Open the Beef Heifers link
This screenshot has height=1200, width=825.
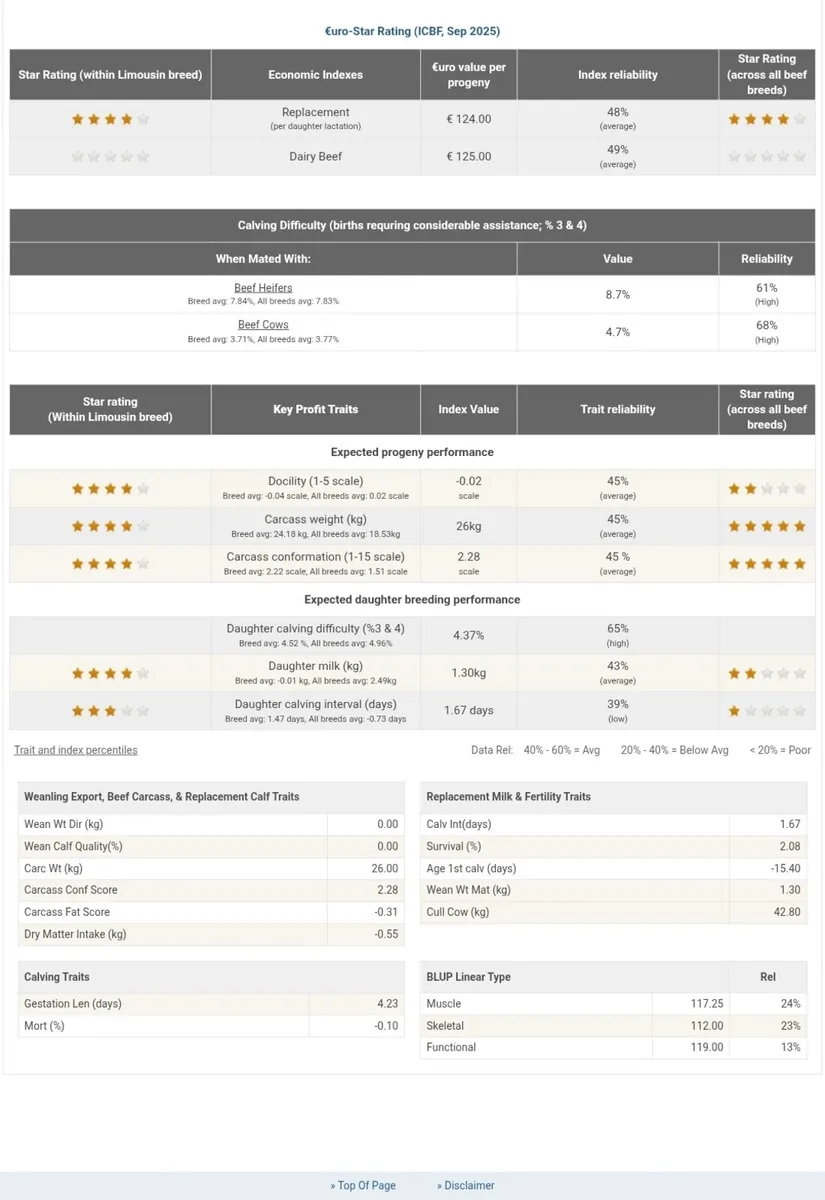click(263, 288)
